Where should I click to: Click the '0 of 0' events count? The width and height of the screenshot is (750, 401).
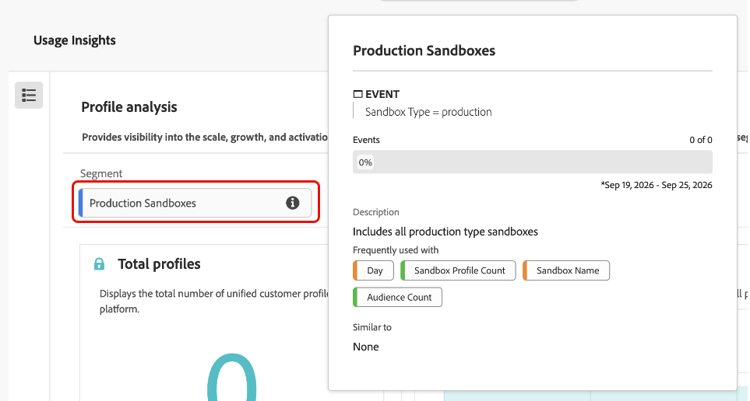tap(701, 140)
